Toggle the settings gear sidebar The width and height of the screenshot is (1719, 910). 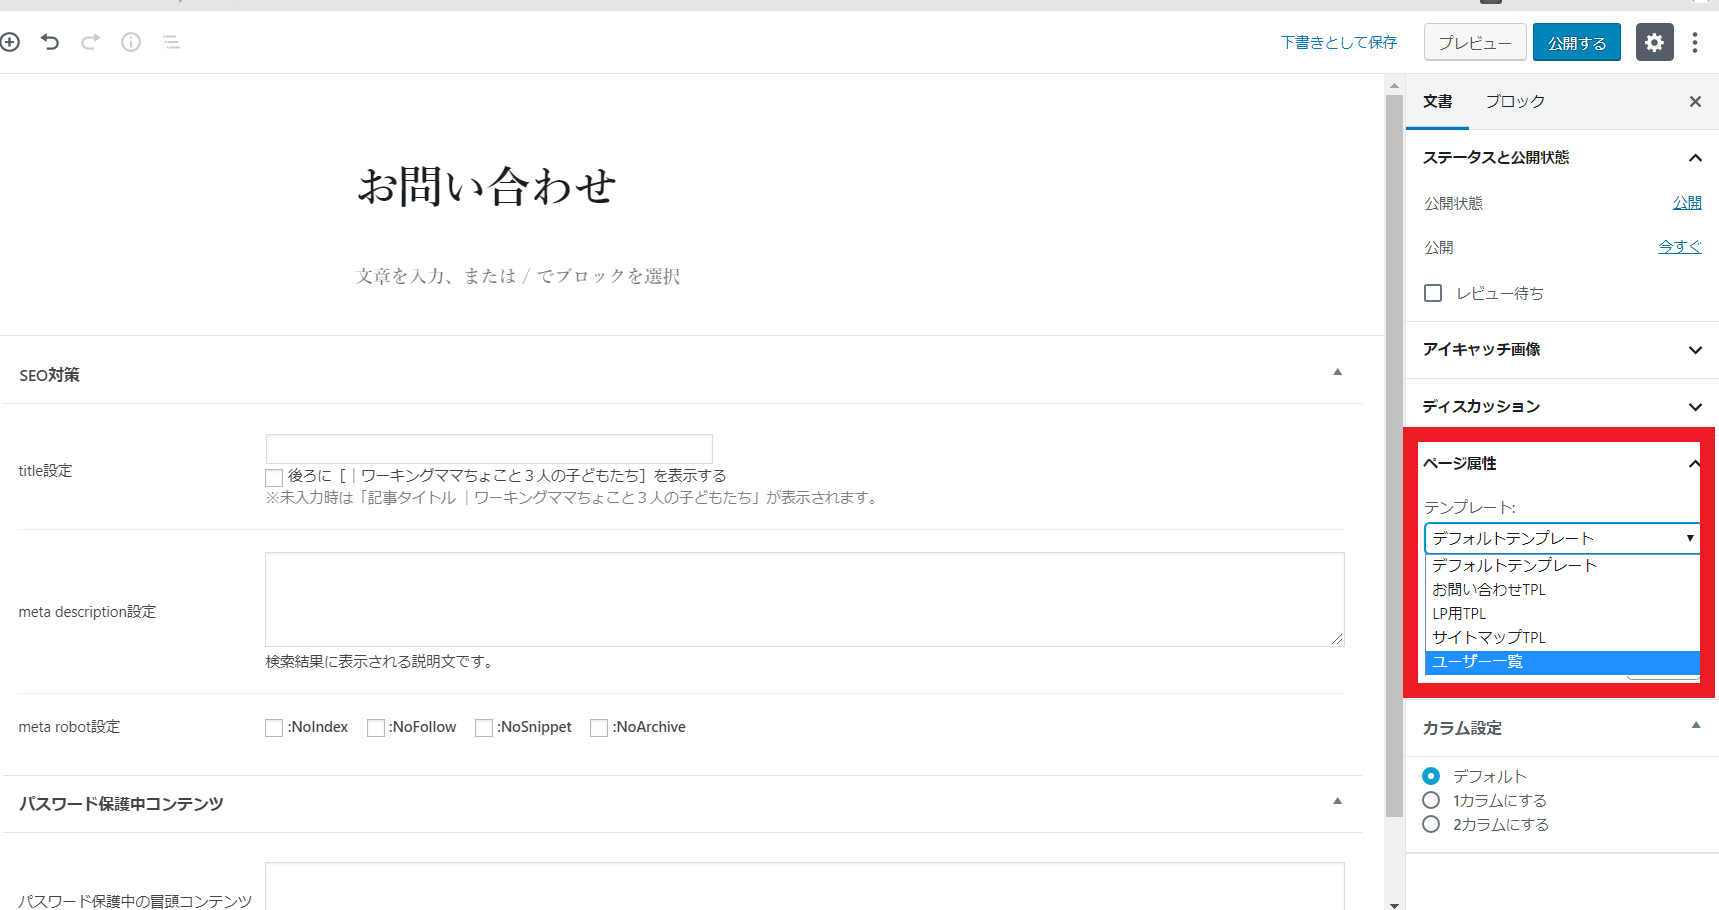point(1654,42)
